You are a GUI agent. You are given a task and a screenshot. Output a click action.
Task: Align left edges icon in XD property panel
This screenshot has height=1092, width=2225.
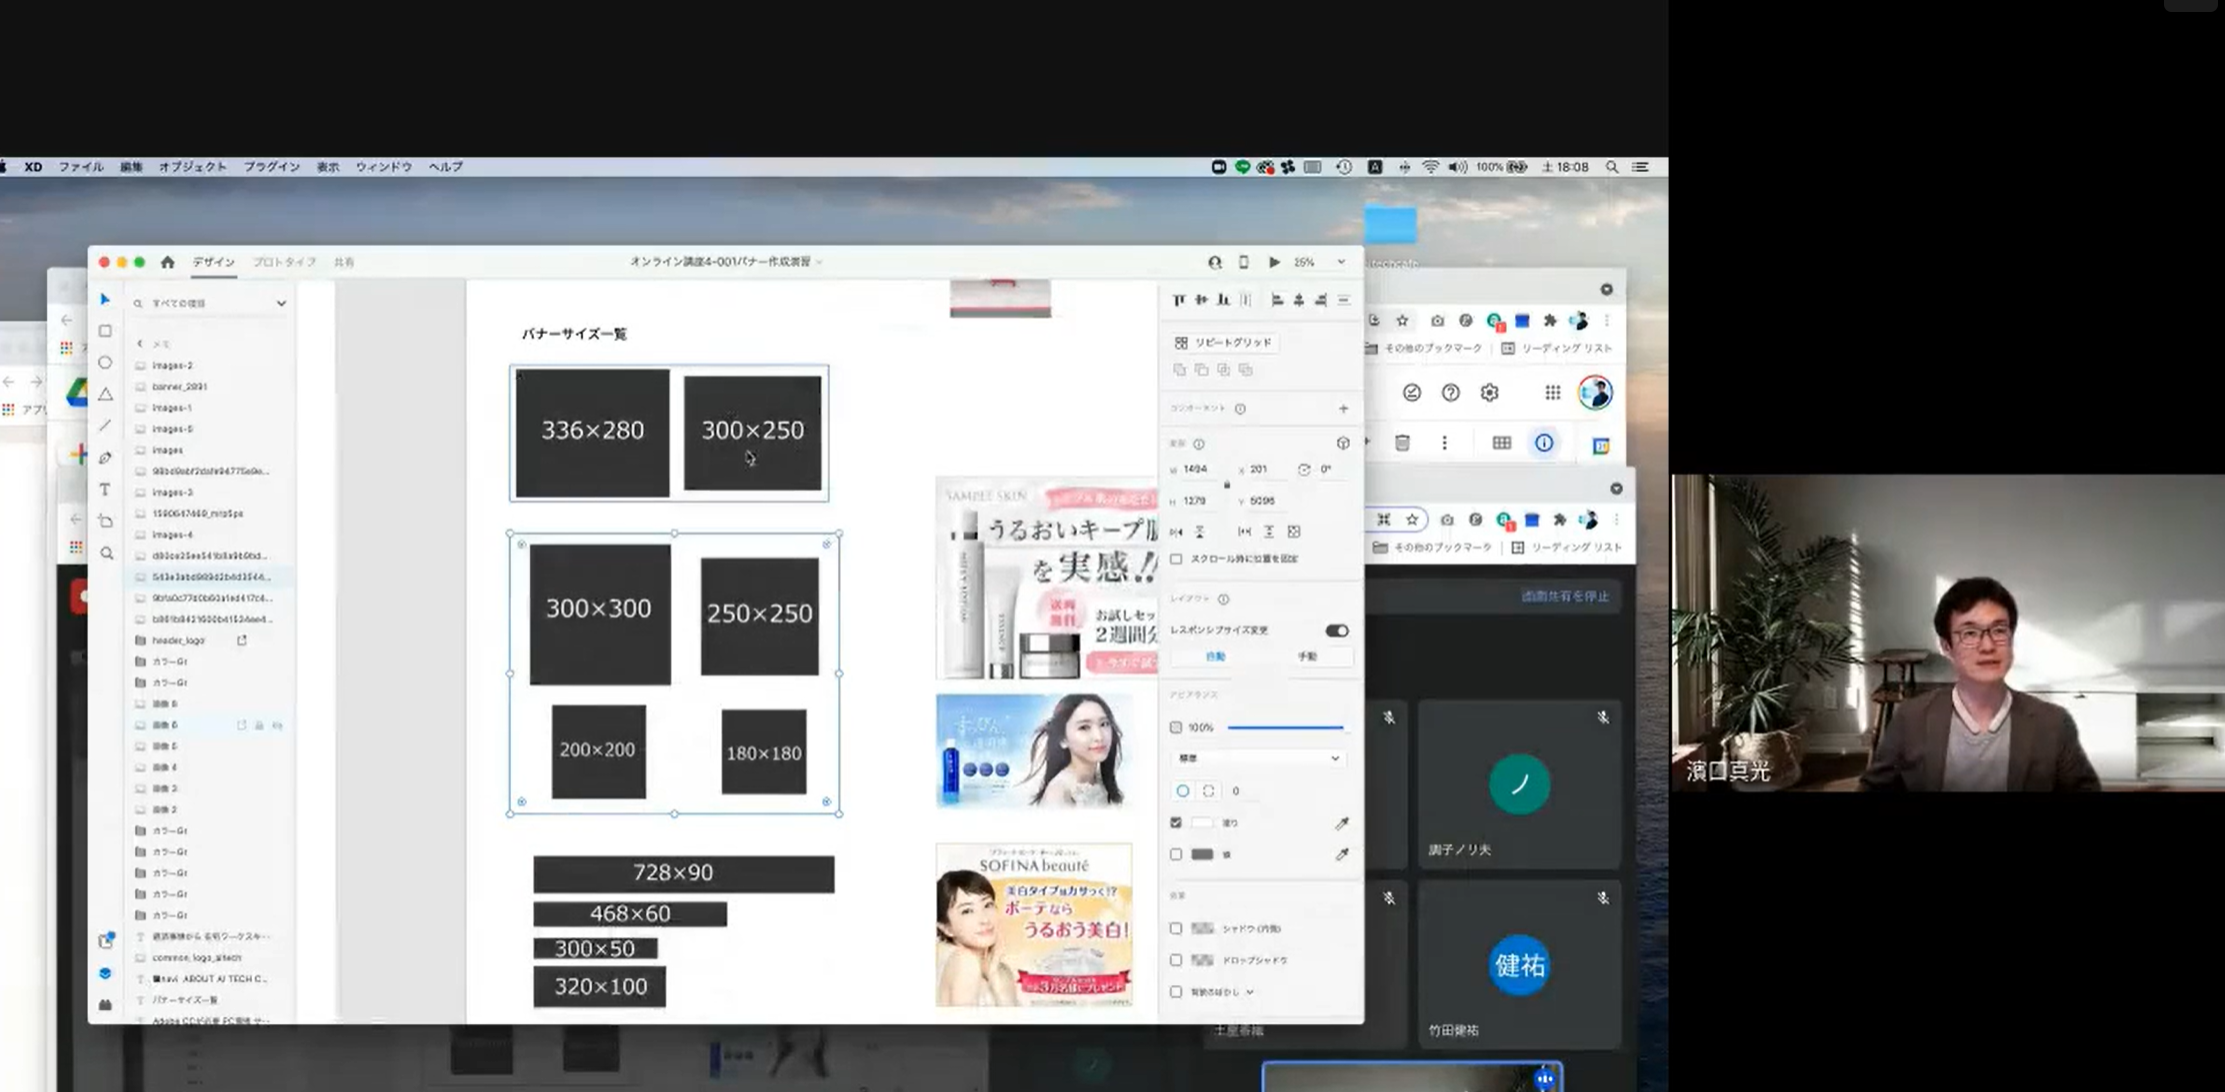[x=1277, y=300]
